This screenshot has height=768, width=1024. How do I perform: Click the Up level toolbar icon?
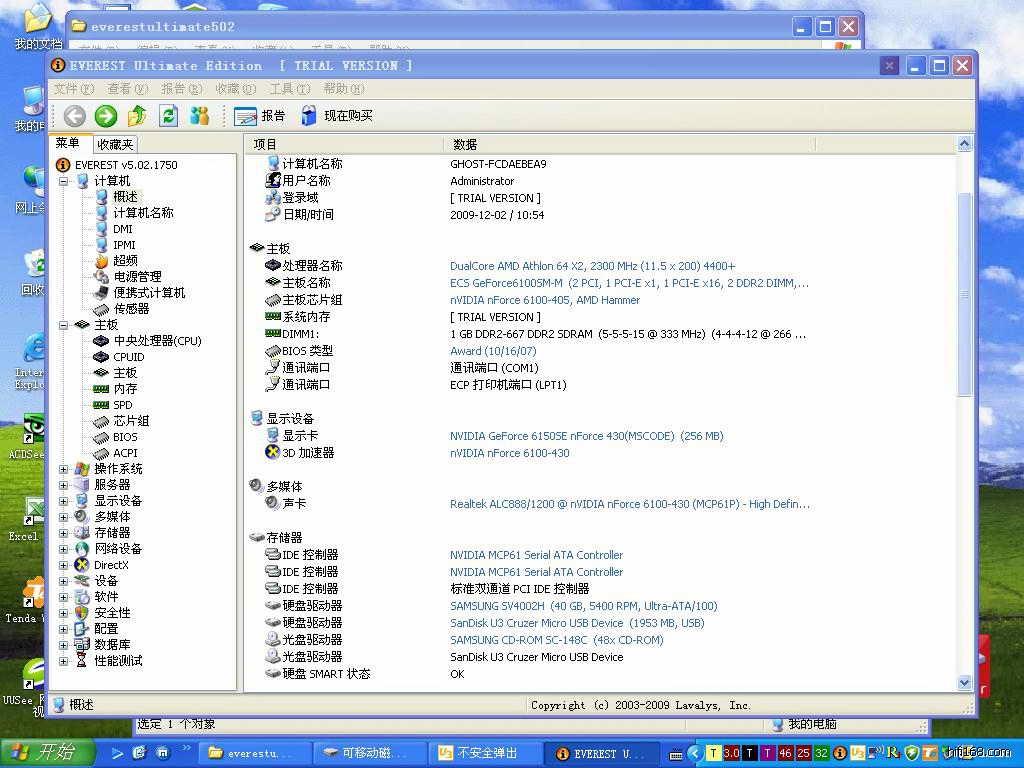137,116
